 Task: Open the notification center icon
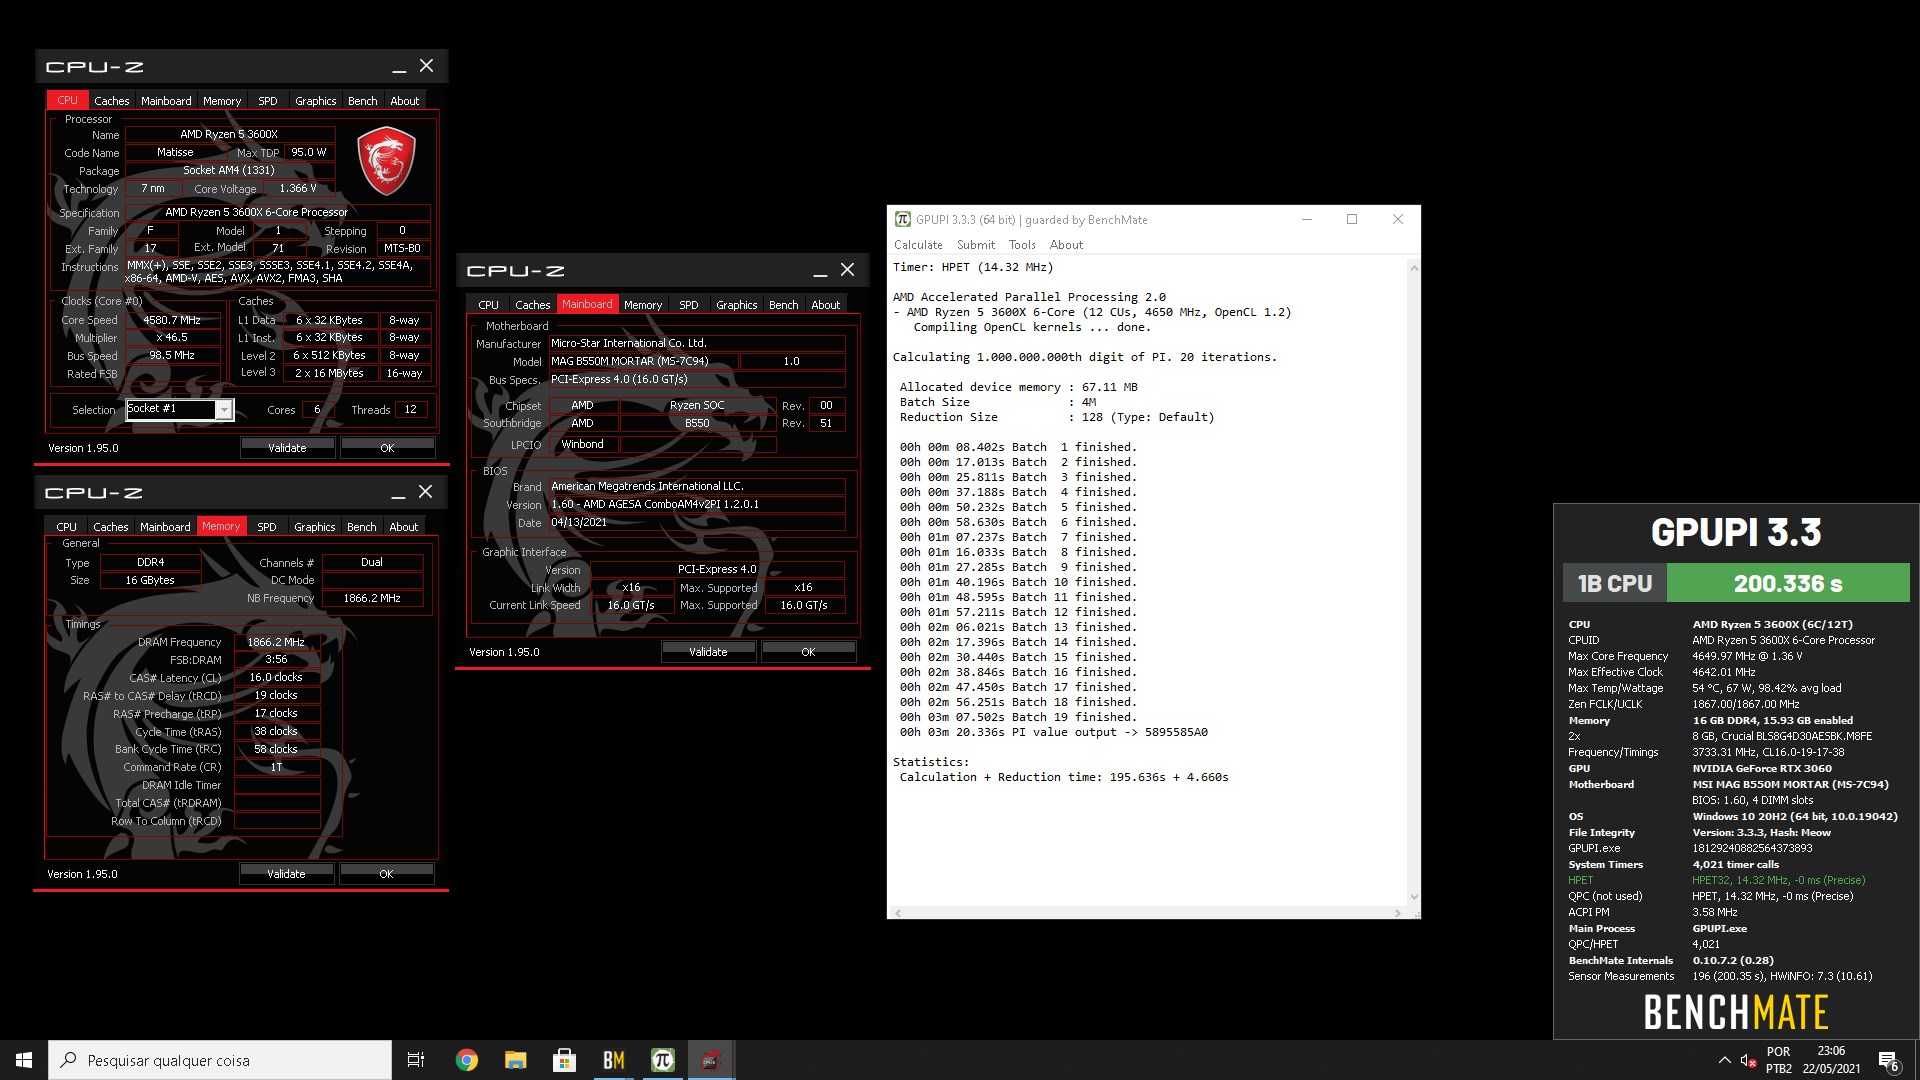[1888, 1060]
